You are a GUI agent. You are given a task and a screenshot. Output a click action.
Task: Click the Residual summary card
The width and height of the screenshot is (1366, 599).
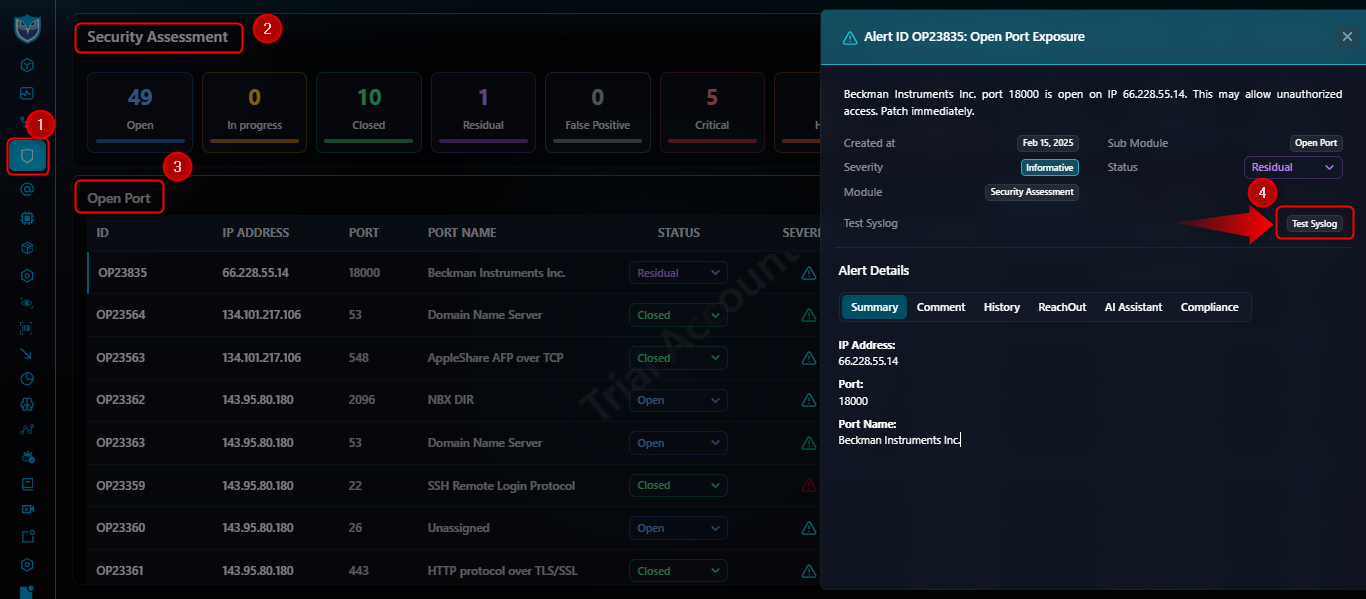pos(484,112)
